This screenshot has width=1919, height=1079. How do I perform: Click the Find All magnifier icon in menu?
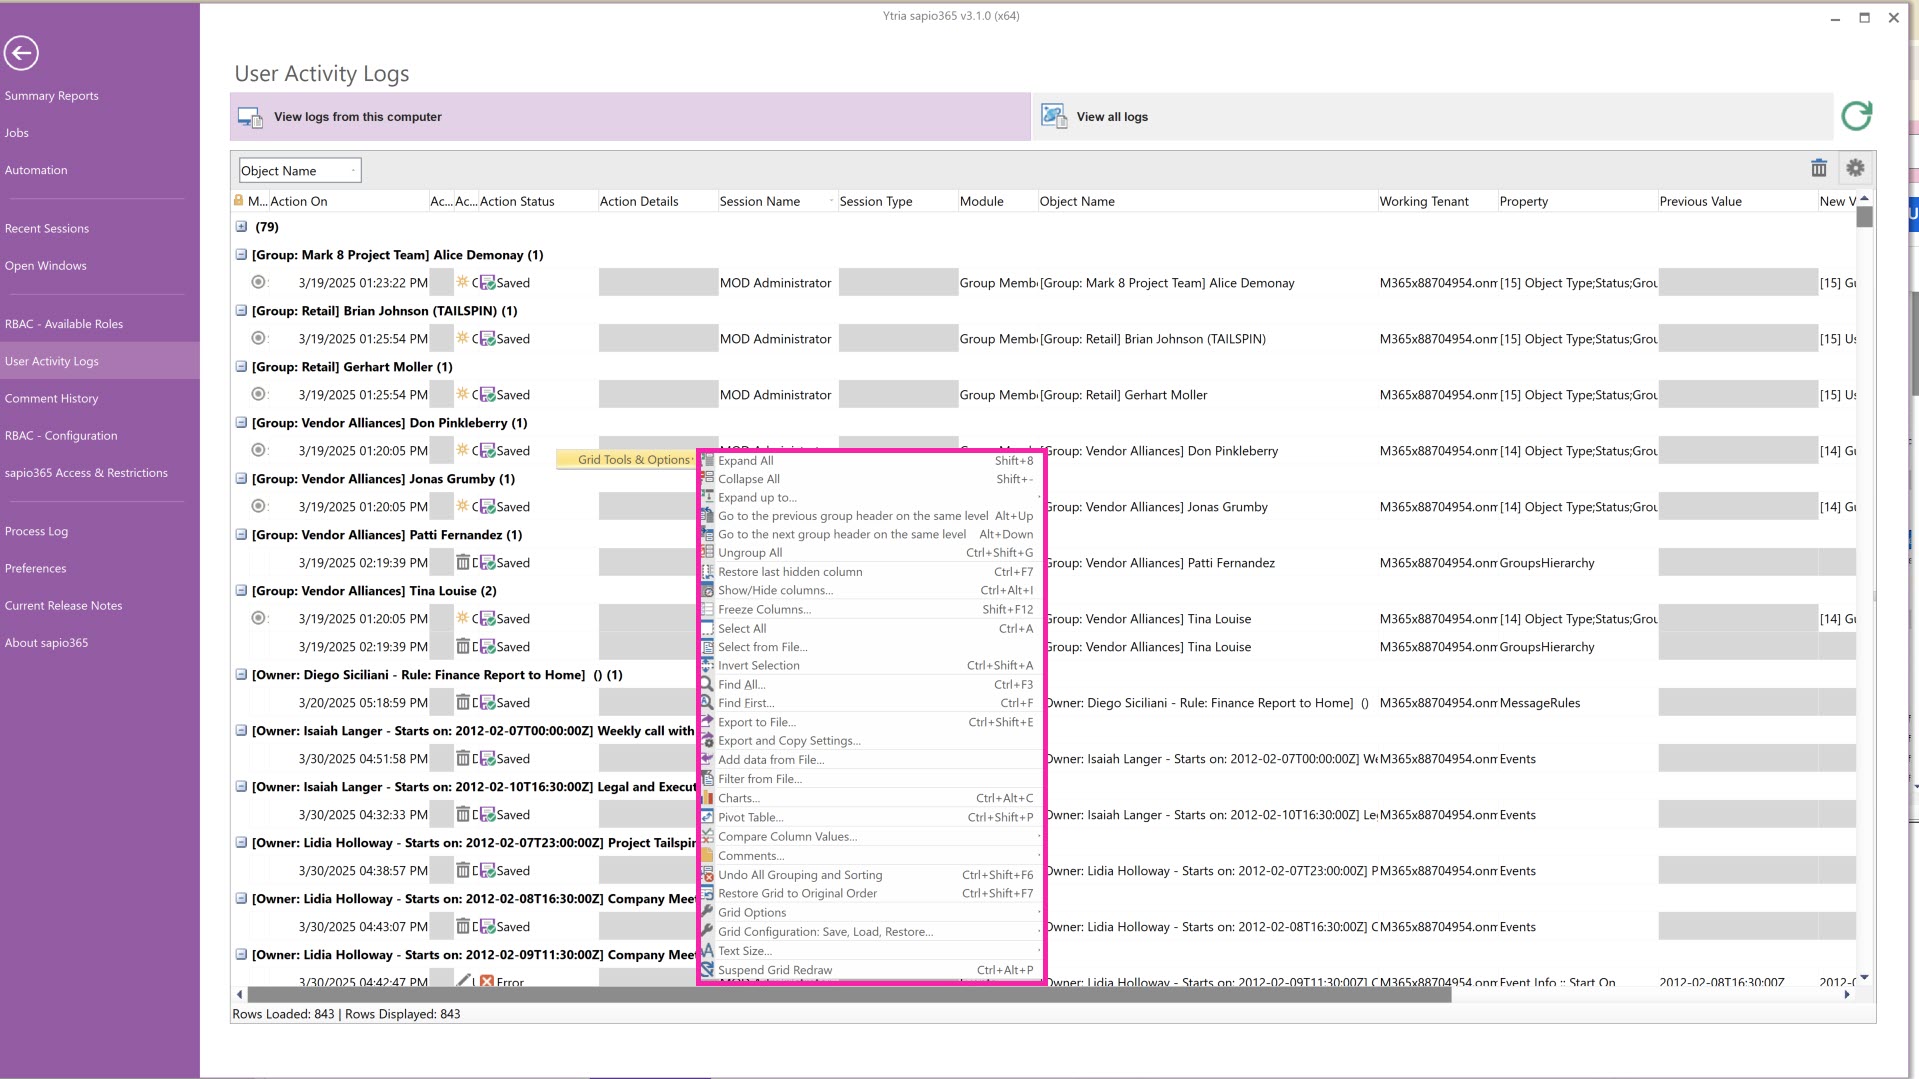(707, 685)
